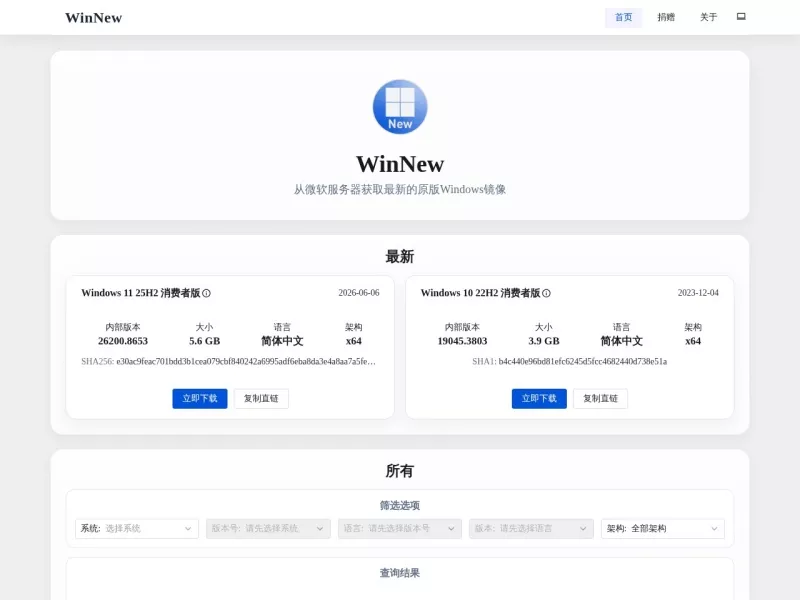Open the 系统 选择系统 dropdown

137,529
